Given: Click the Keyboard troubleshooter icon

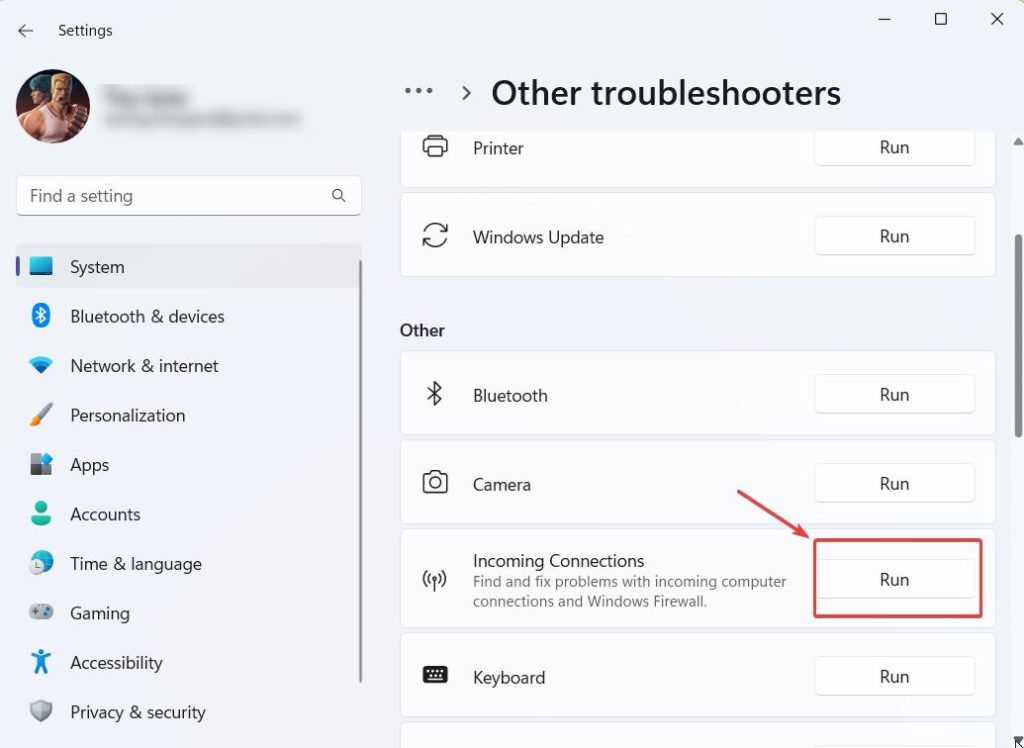Looking at the screenshot, I should 435,675.
